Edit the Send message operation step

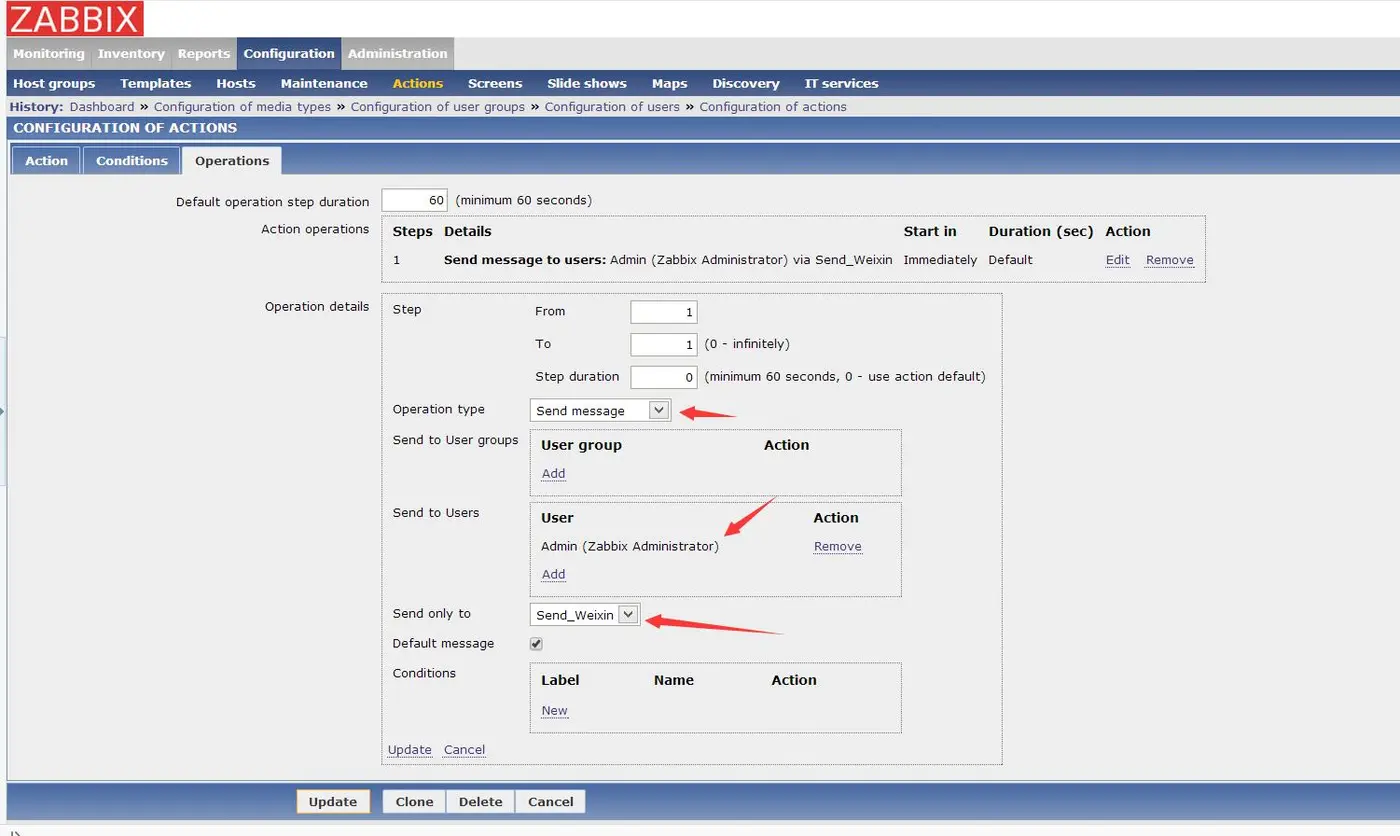[x=1117, y=260]
